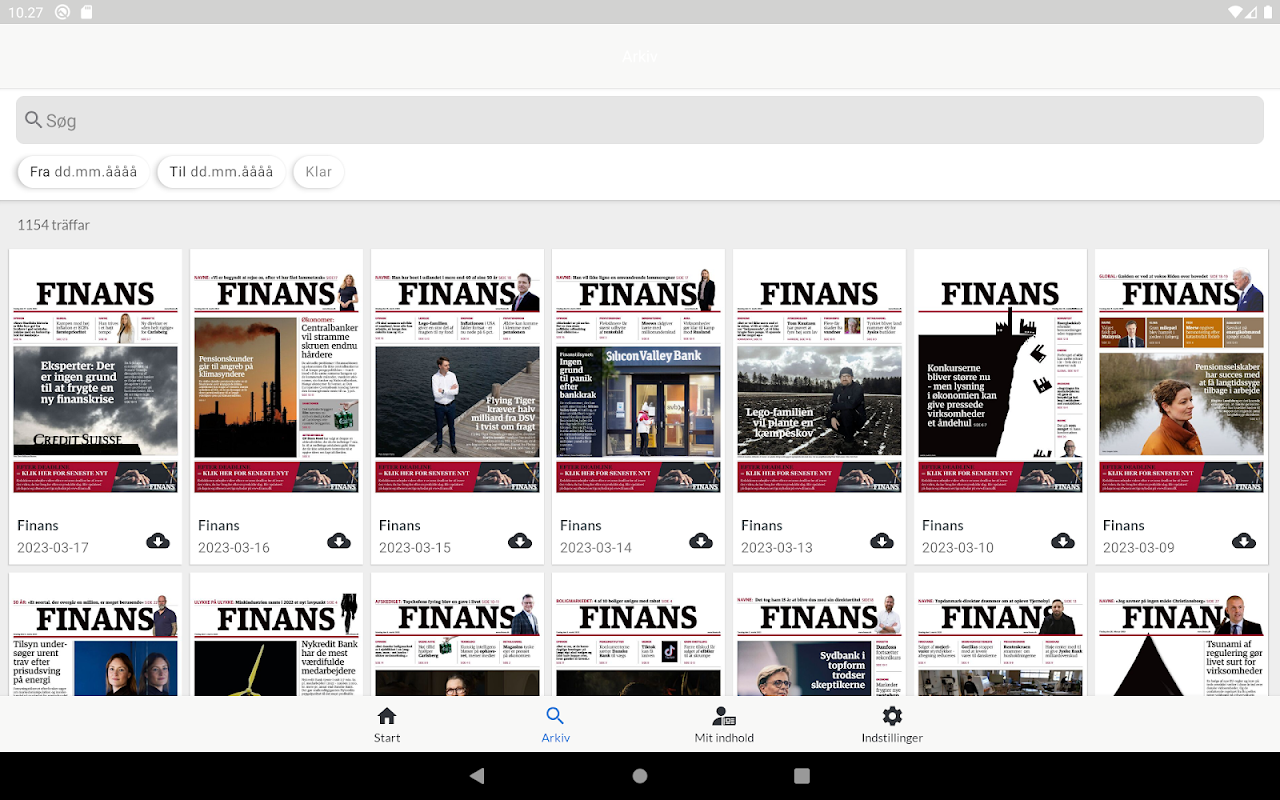
Task: Click the 2023-03-14 date label
Action: click(x=596, y=548)
